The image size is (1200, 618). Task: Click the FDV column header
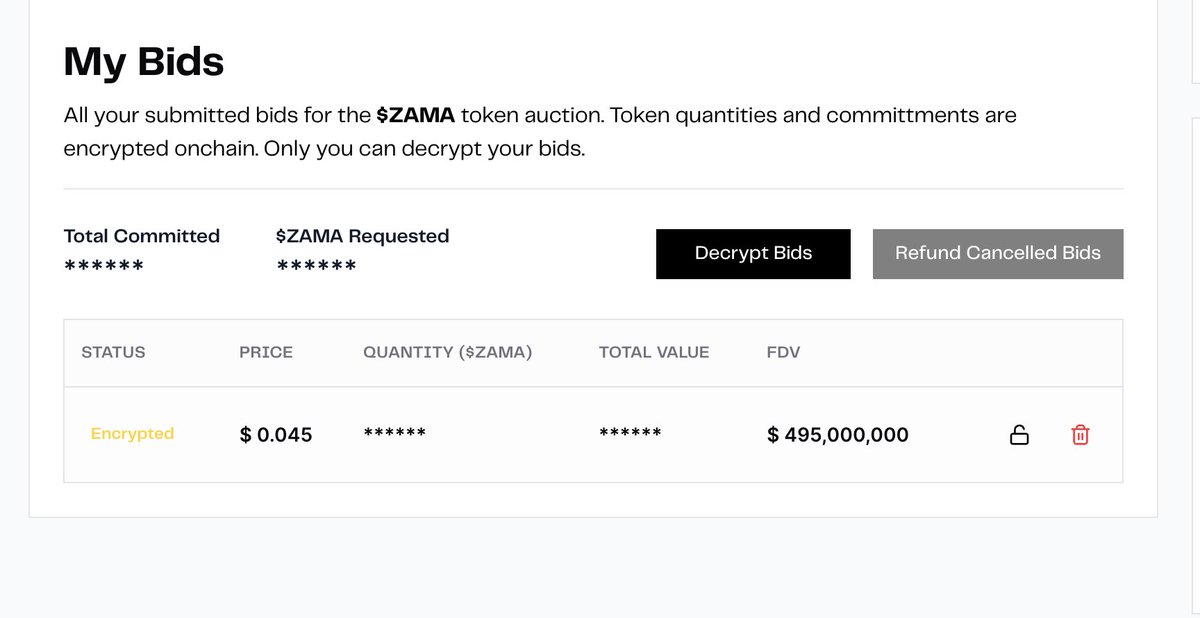point(783,352)
